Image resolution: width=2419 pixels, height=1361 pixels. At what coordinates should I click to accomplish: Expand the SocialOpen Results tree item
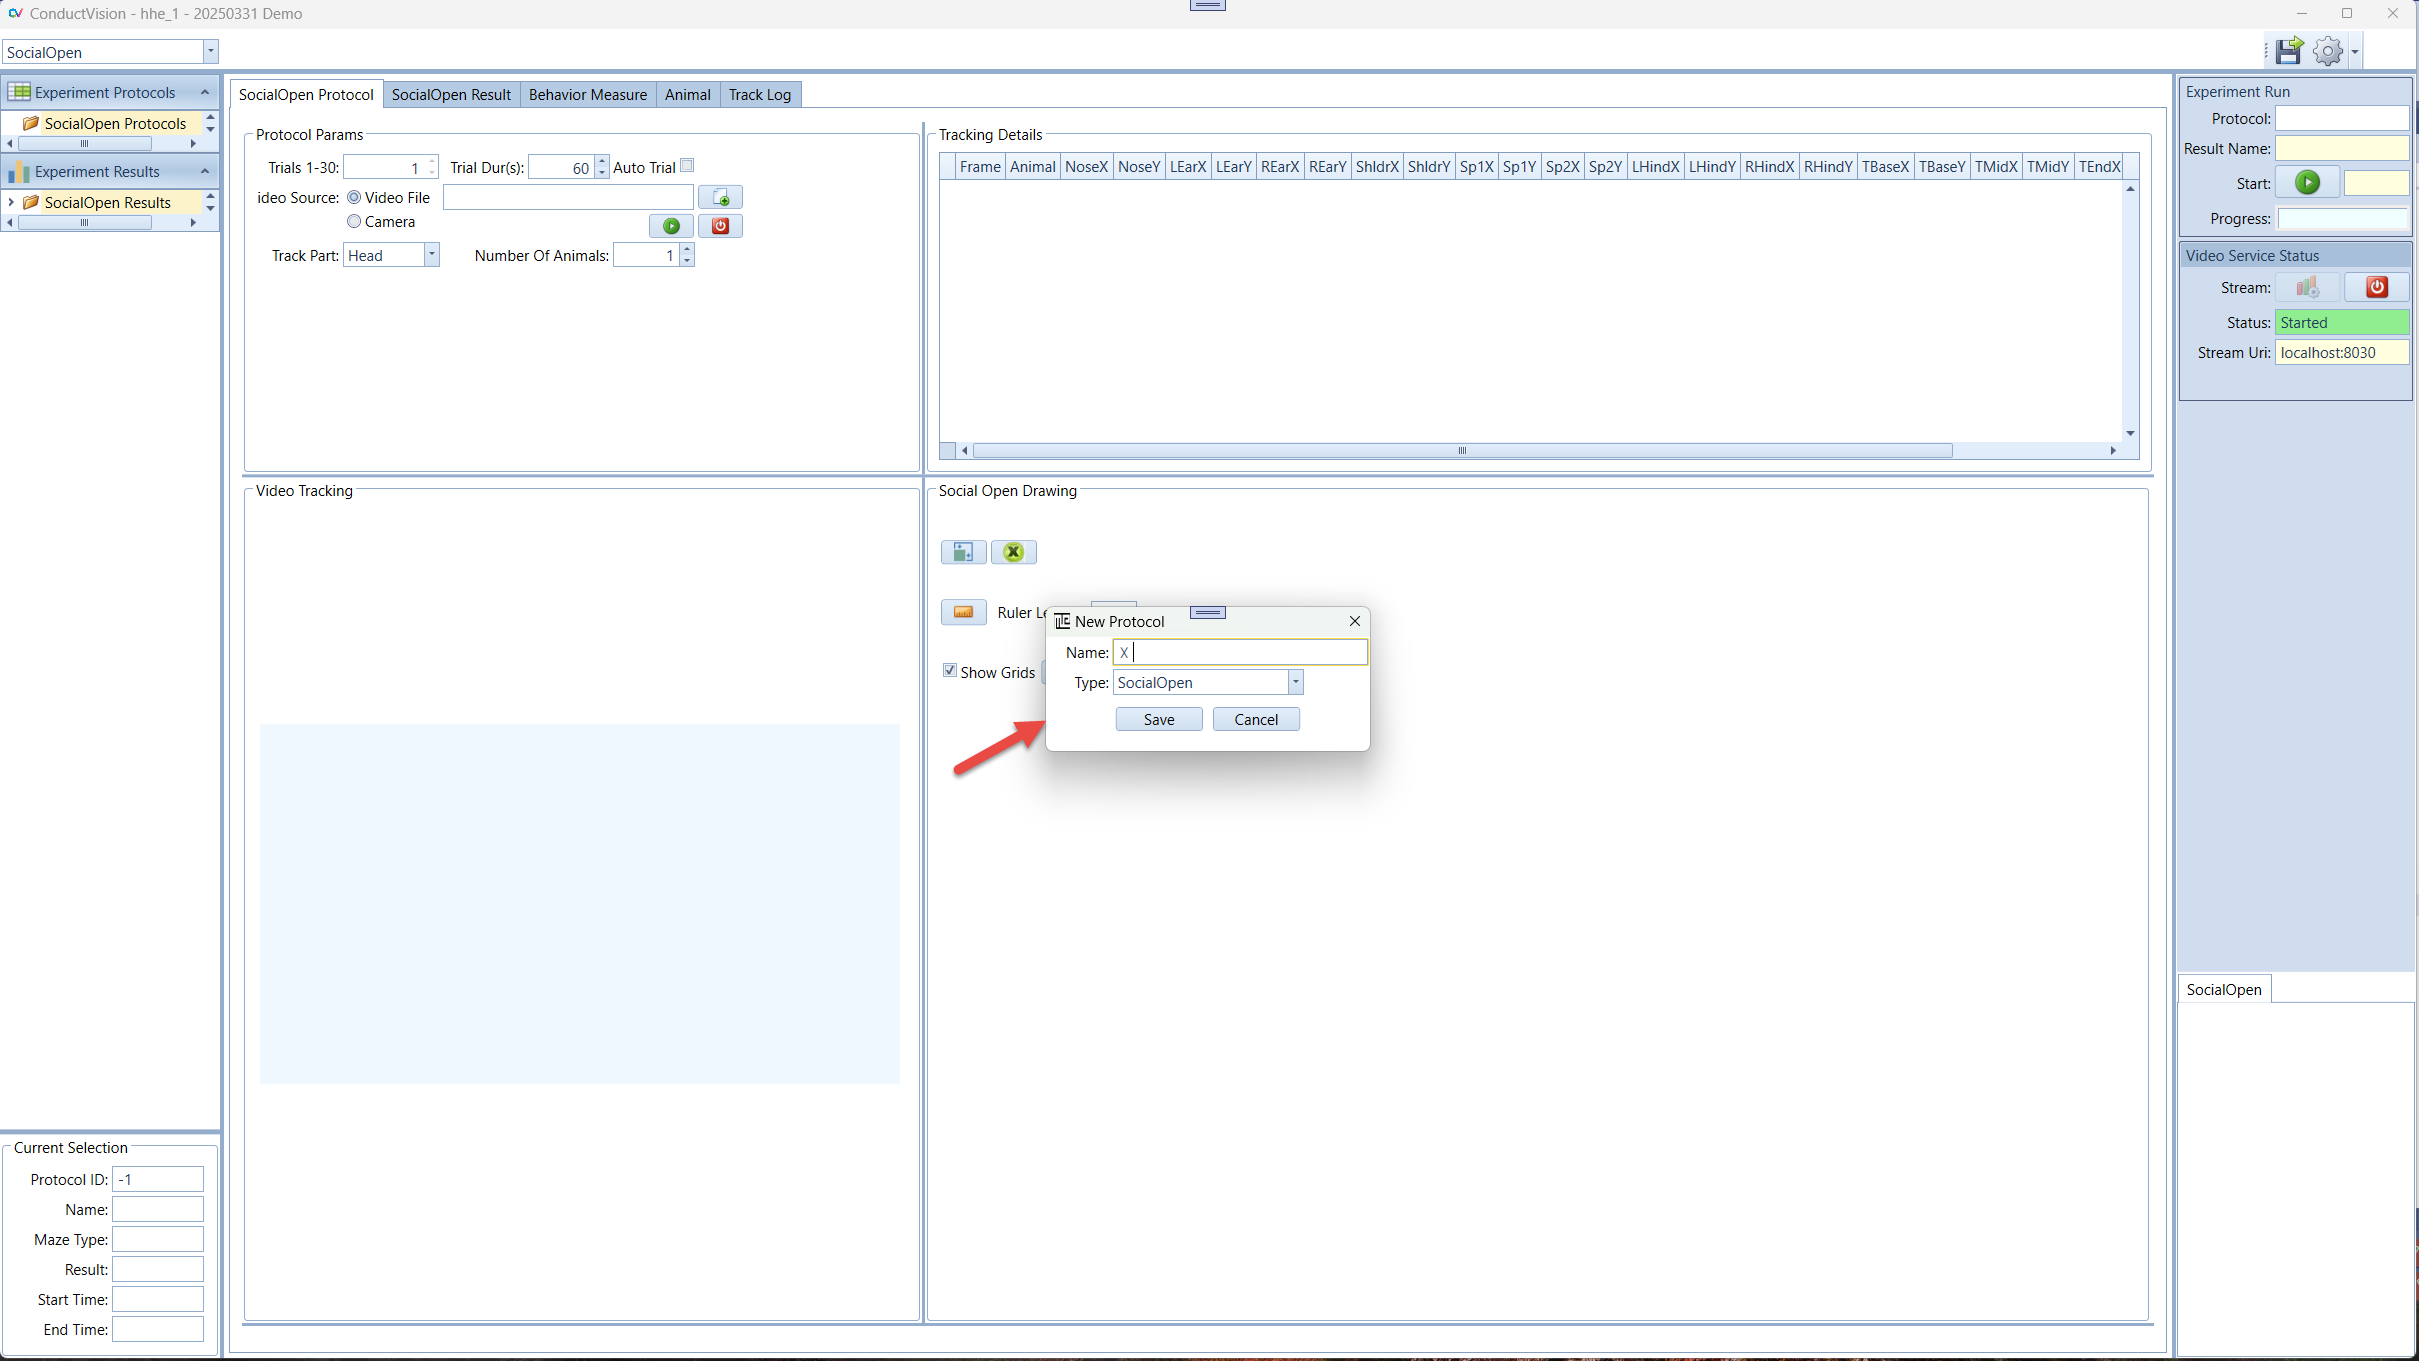10,202
